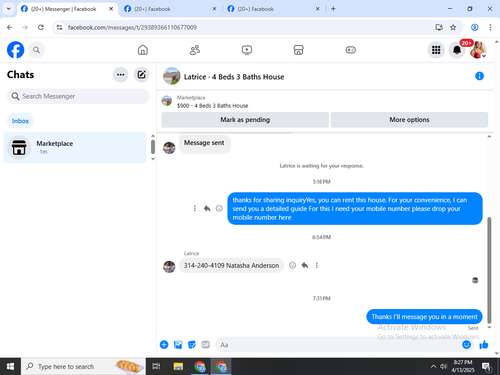Bookmark this page with the star icon
The width and height of the screenshot is (500, 375).
[x=453, y=27]
